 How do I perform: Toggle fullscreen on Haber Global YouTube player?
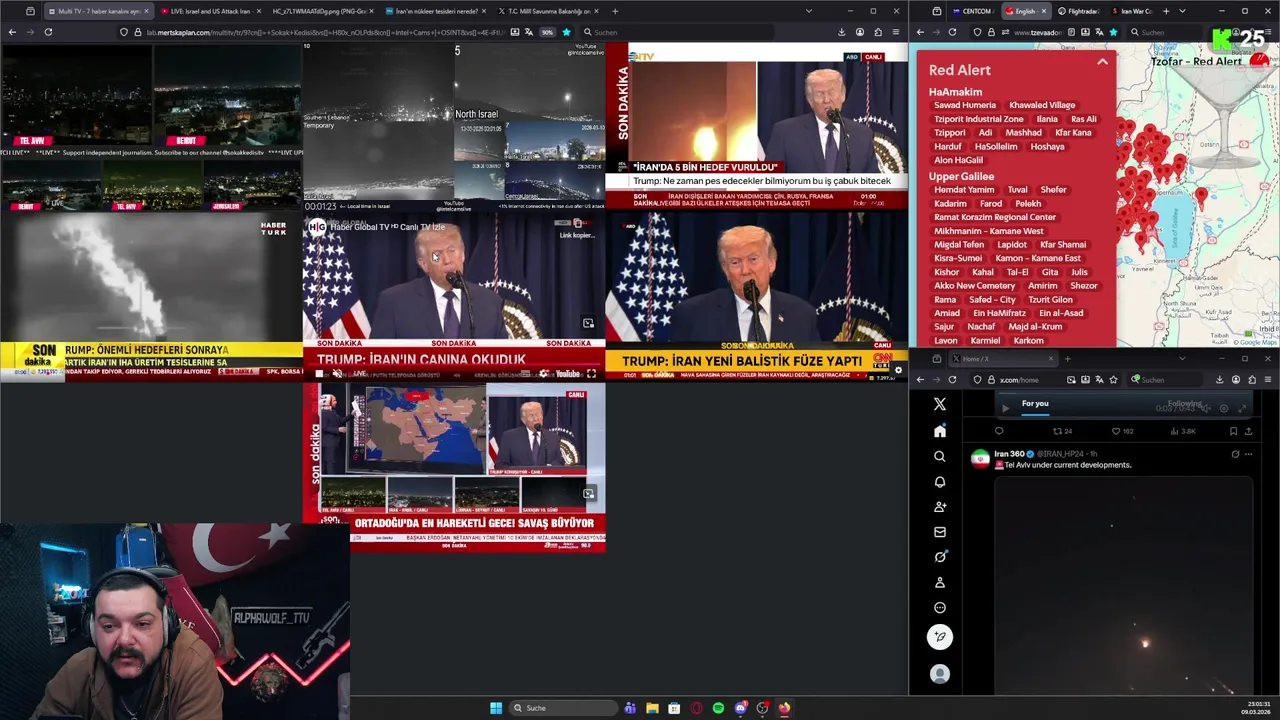click(x=591, y=374)
